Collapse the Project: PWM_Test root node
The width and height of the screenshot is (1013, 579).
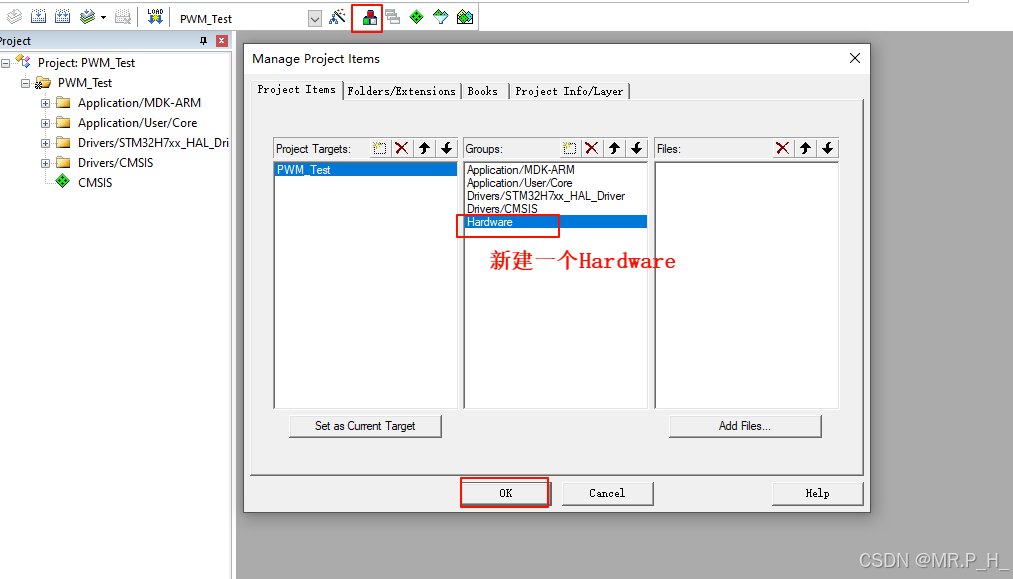[5, 63]
